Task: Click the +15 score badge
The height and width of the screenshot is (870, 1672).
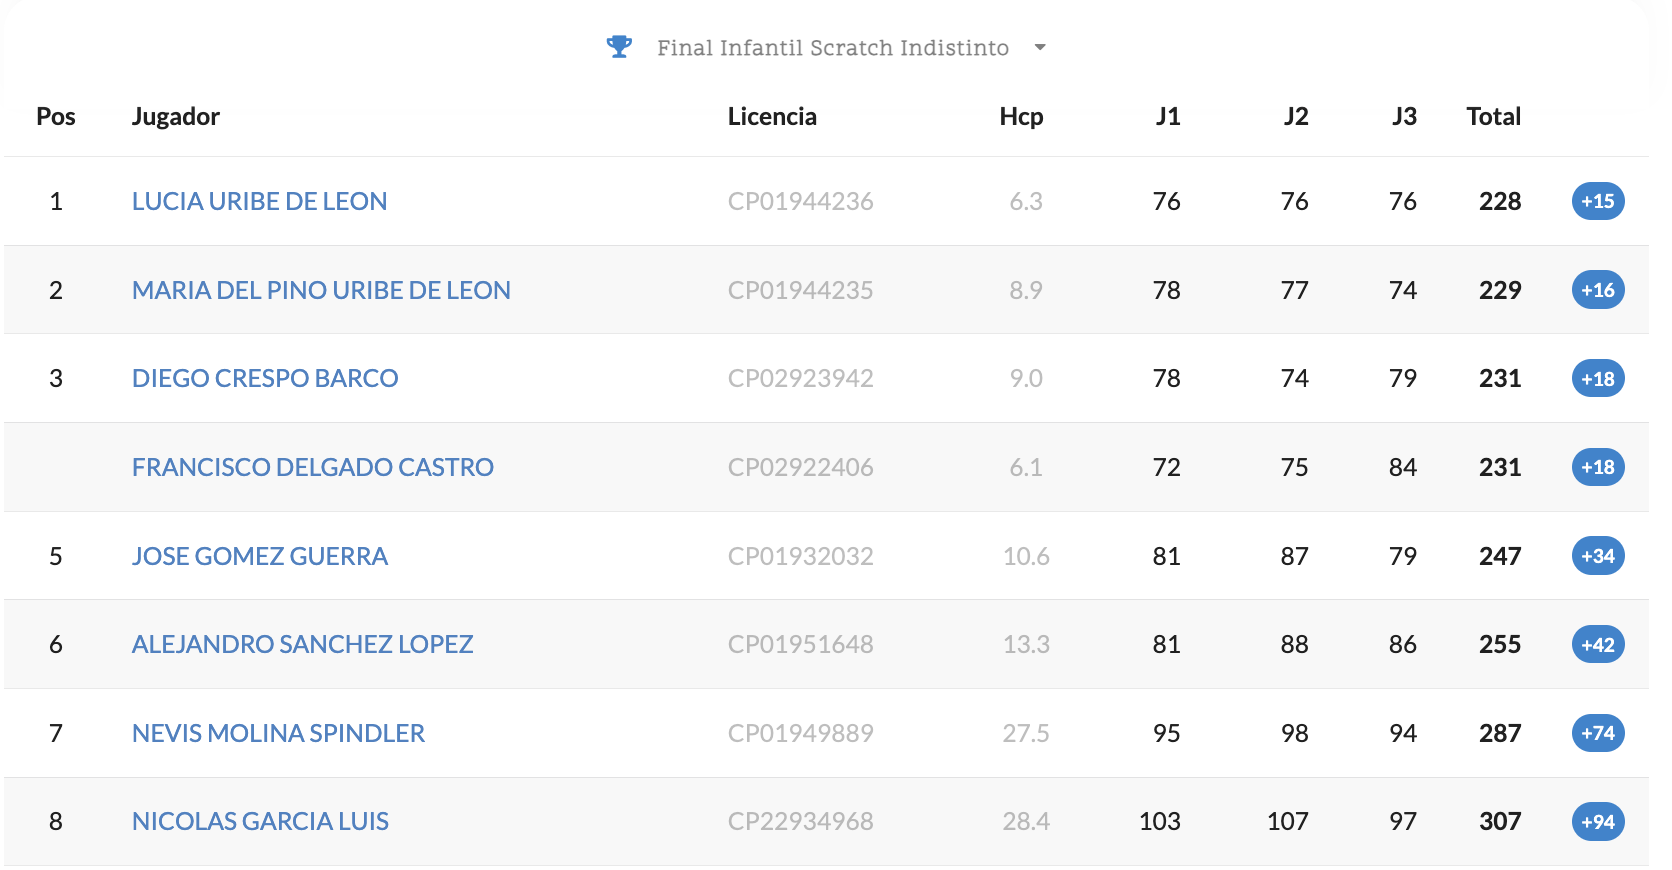Action: [x=1597, y=201]
